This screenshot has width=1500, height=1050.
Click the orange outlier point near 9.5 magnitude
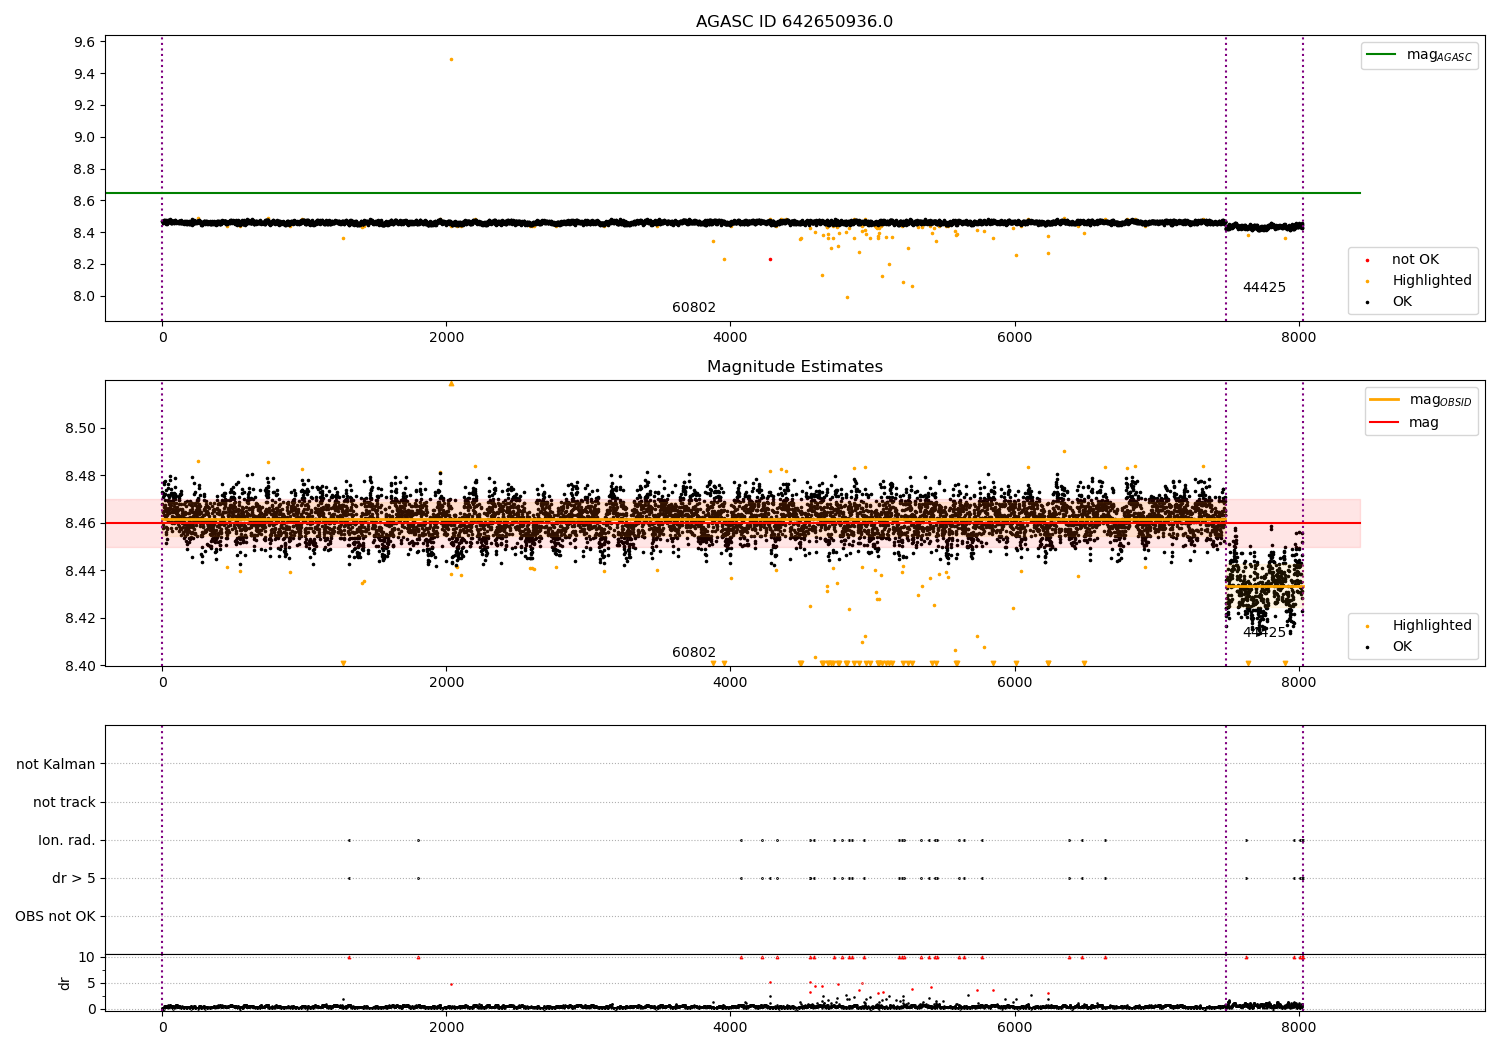click(x=451, y=59)
